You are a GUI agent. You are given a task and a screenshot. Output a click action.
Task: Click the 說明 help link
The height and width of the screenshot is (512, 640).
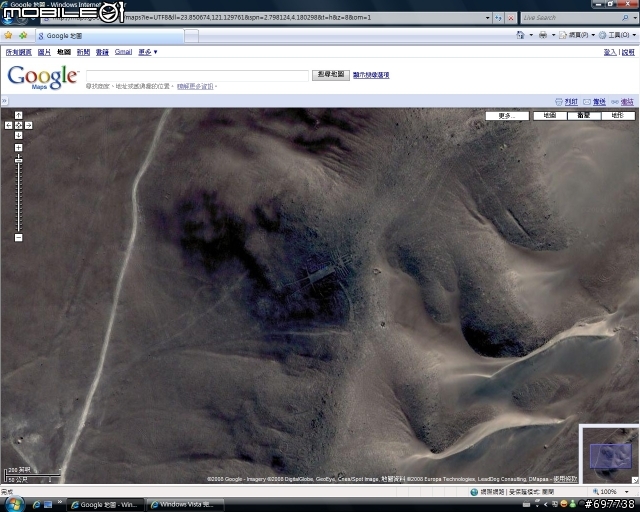point(628,52)
